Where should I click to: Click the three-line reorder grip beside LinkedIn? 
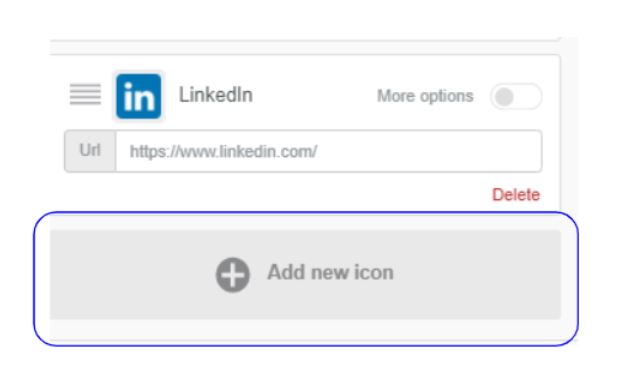coord(85,94)
